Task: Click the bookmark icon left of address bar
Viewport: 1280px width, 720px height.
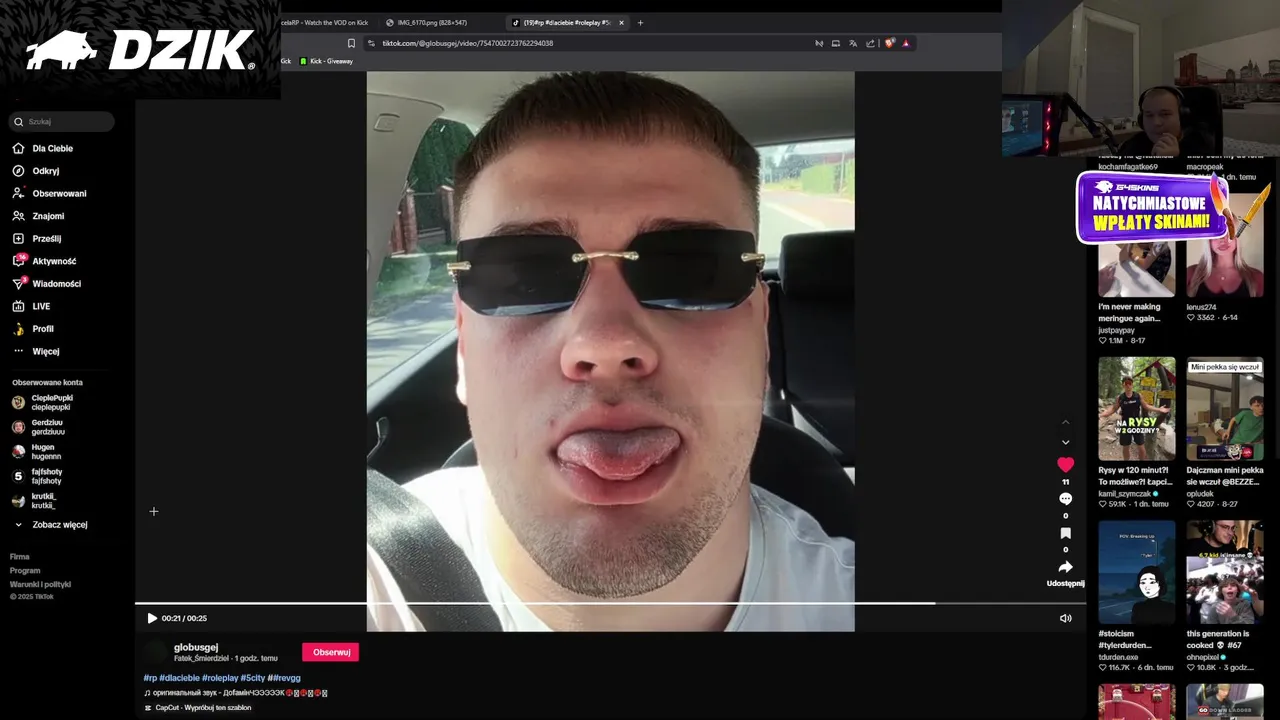Action: (x=351, y=43)
